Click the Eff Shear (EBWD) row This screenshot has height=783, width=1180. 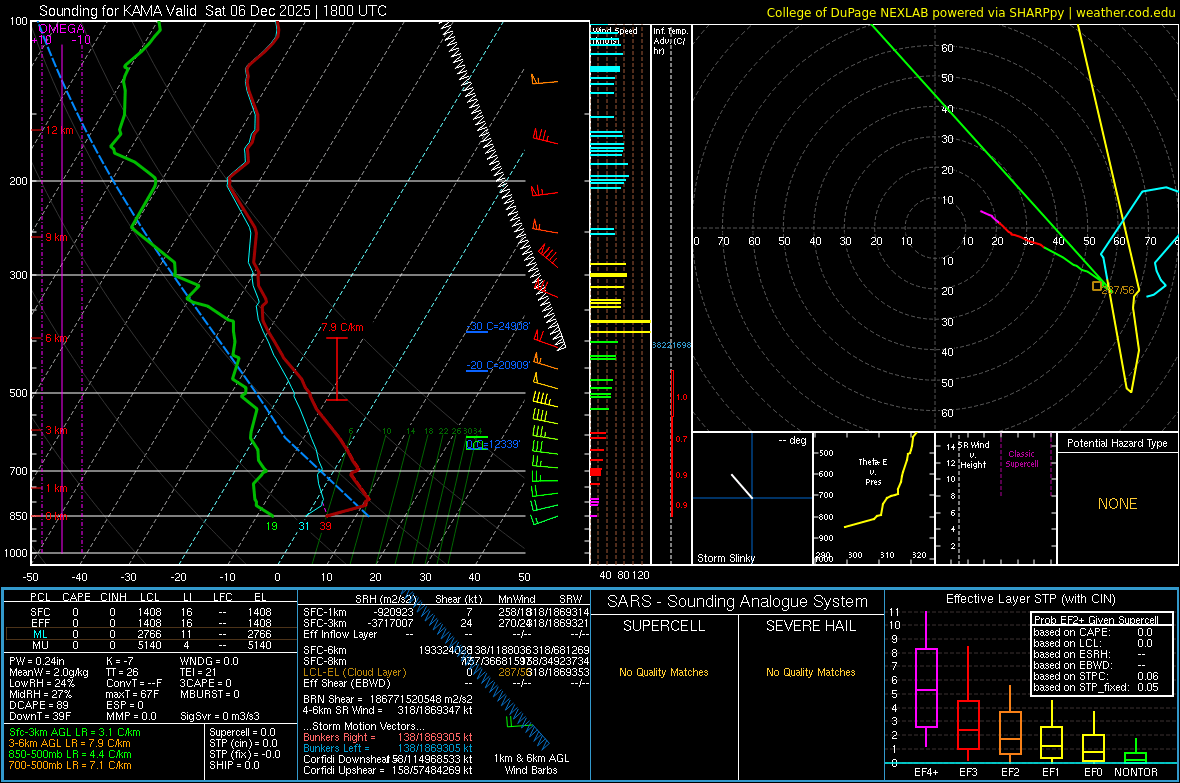pos(446,684)
